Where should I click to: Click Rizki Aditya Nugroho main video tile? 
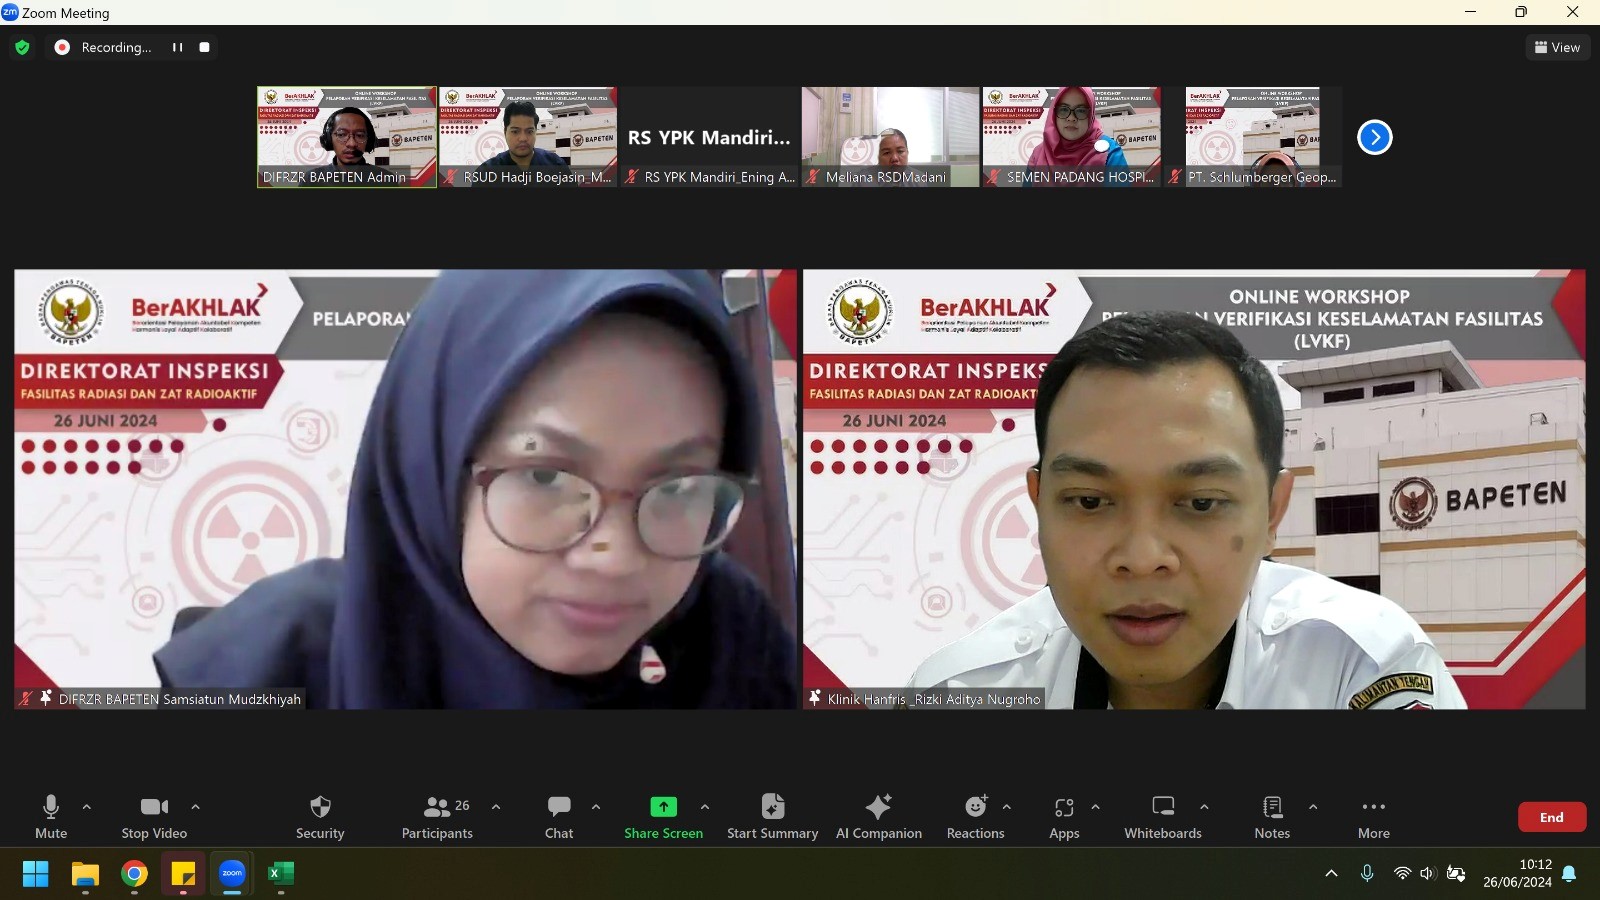click(1194, 489)
